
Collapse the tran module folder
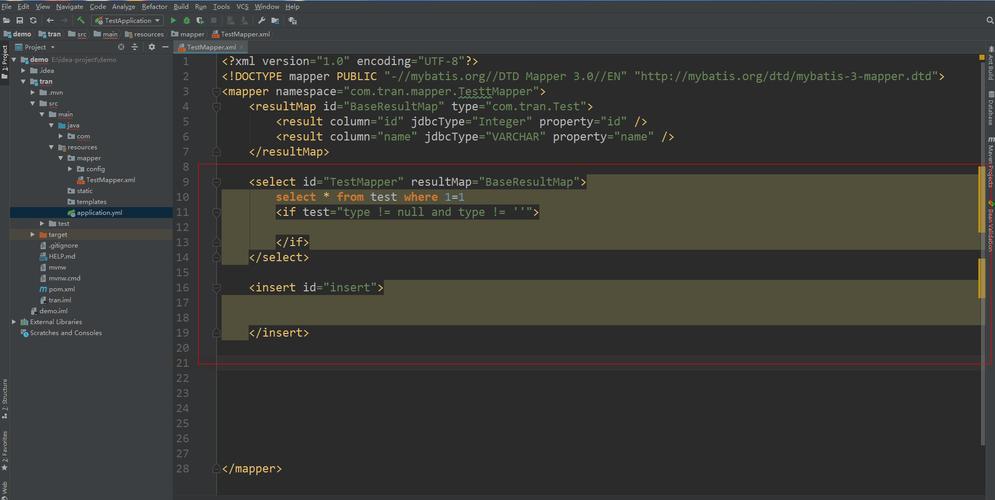(x=23, y=81)
